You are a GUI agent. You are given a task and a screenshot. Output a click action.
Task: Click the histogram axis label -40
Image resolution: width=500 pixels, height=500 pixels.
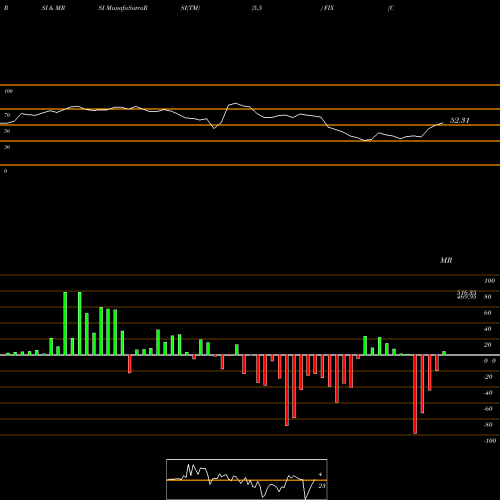[x=488, y=393]
